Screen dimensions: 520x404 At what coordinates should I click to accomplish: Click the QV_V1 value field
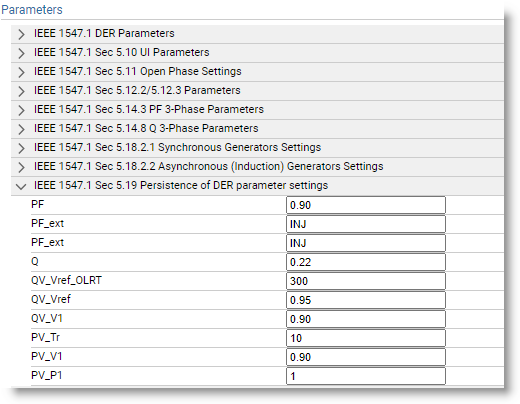tap(366, 319)
